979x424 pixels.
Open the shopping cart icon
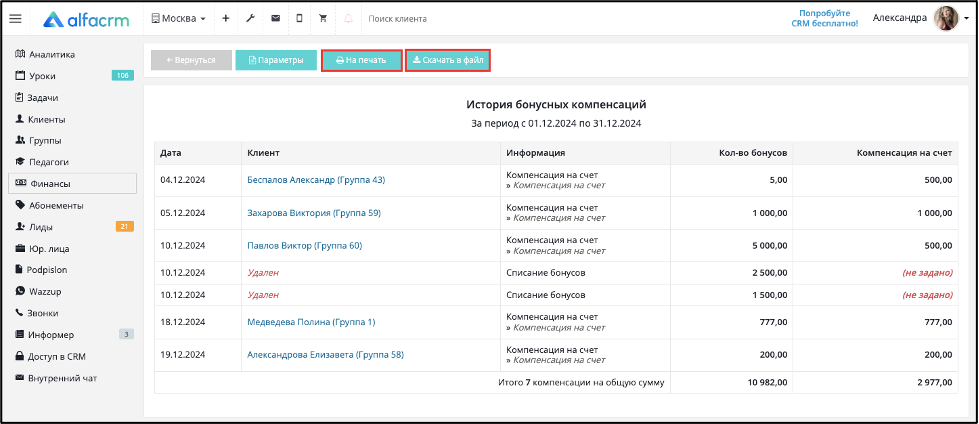tap(323, 19)
